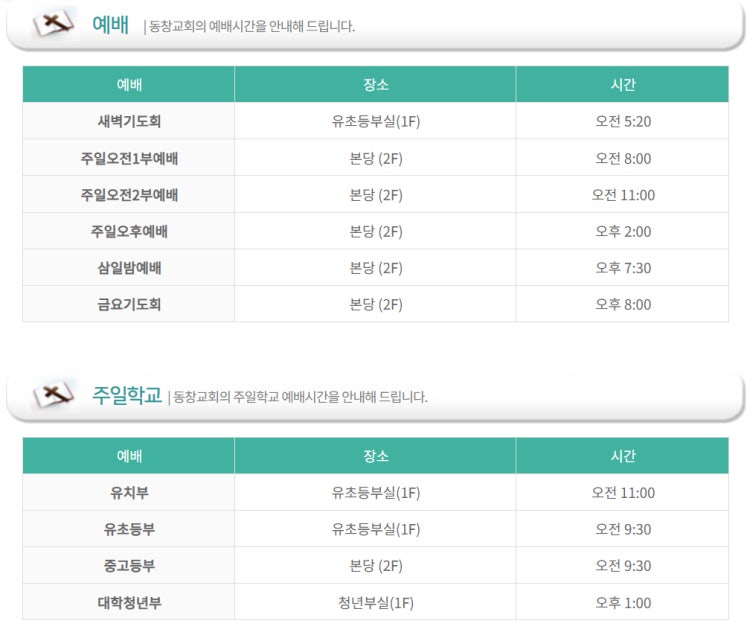Image resolution: width=750 pixels, height=629 pixels.
Task: Click 주일오후예배 place cell 본당 (2F)
Action: coord(376,232)
